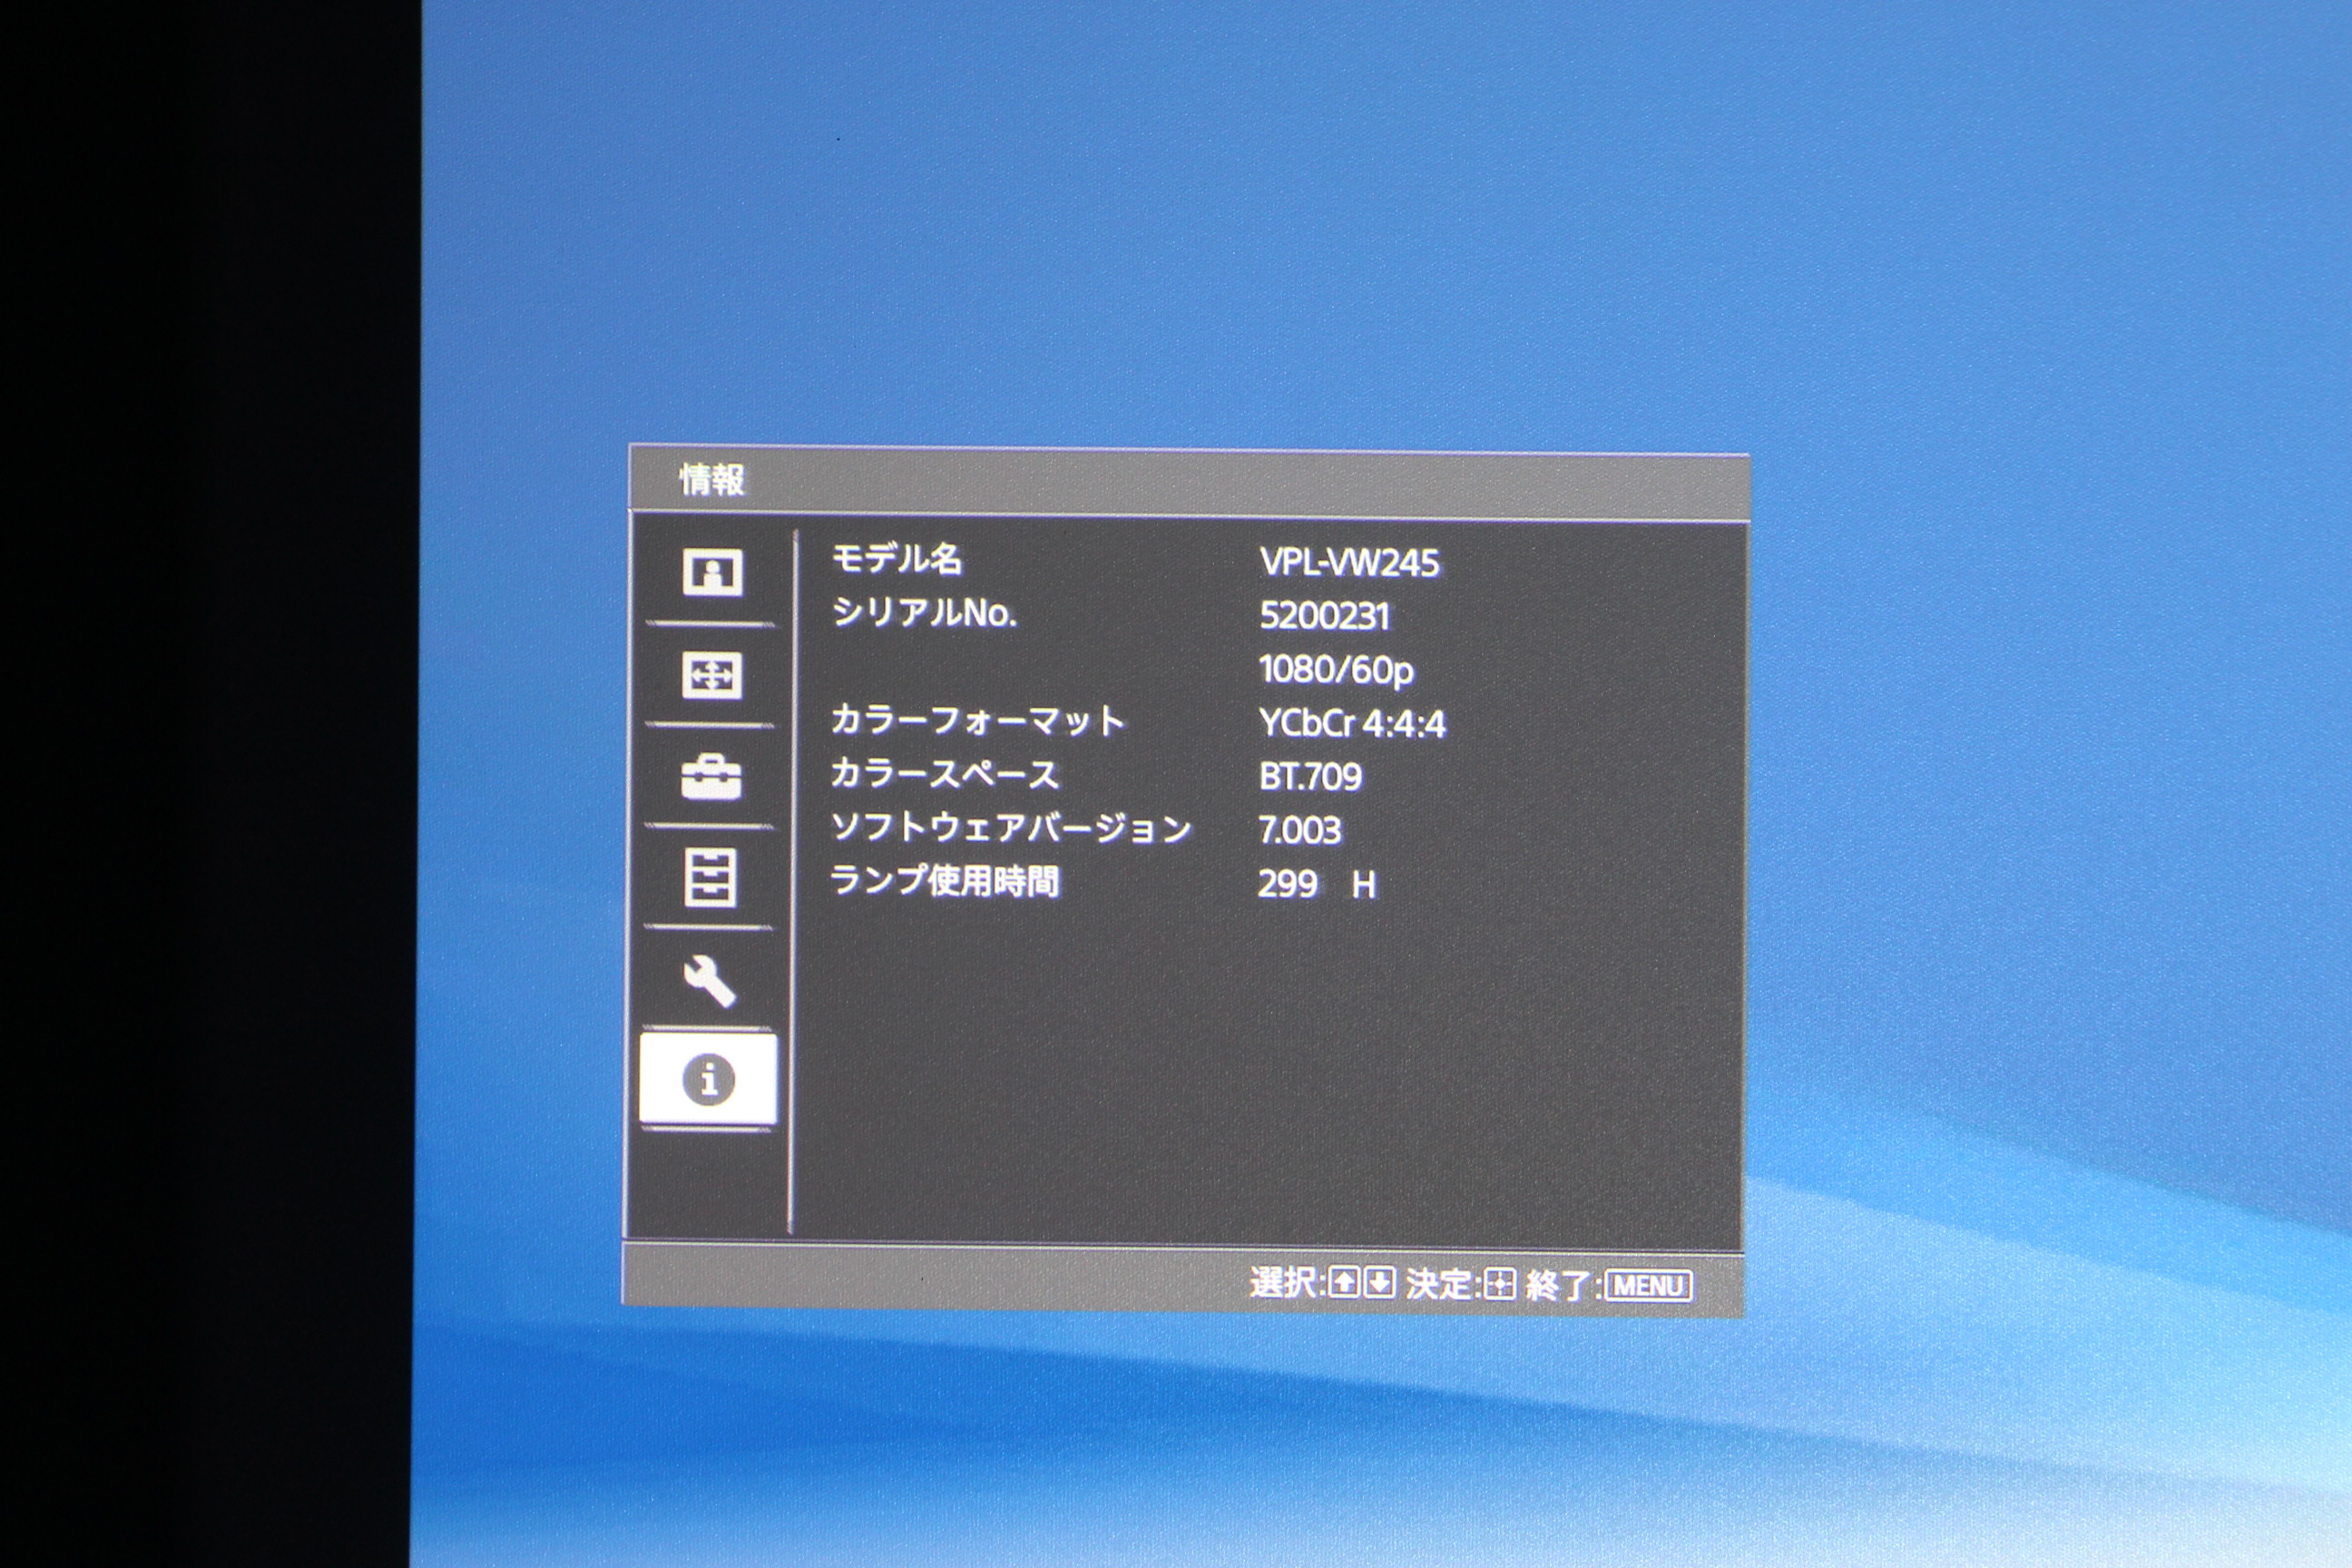Image resolution: width=2352 pixels, height=1568 pixels.
Task: Open the Picture settings menu icon
Action: (x=712, y=572)
